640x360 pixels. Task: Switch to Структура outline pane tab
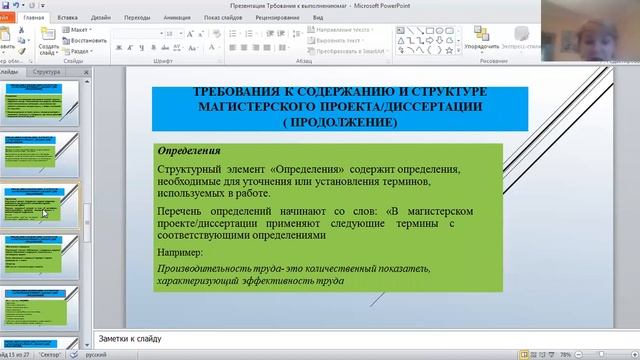click(47, 72)
